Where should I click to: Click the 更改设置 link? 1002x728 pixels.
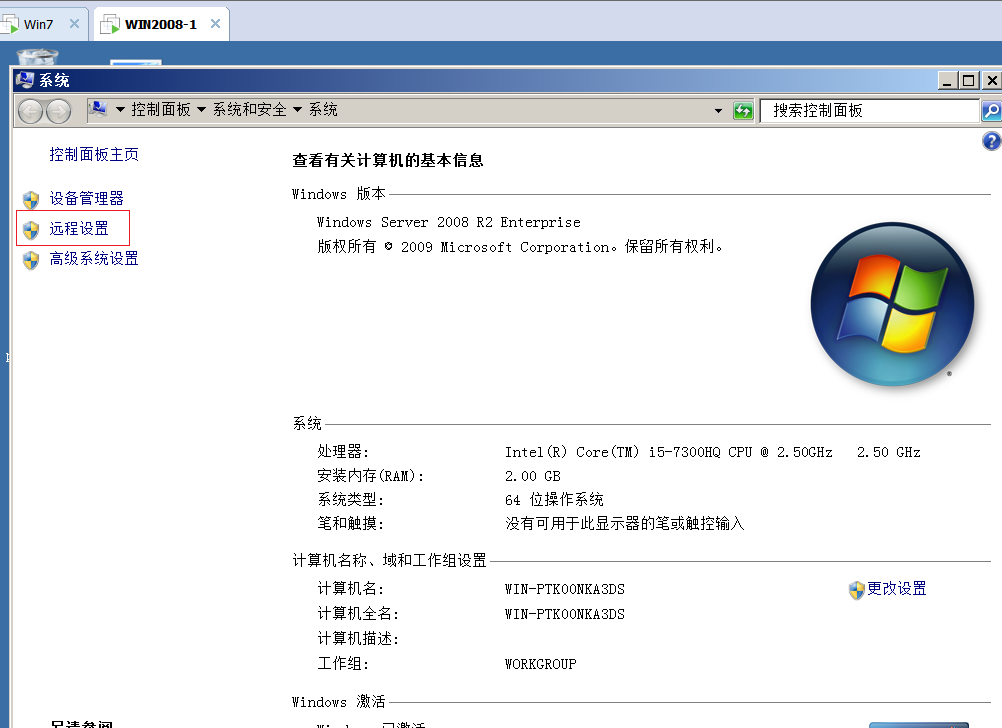(897, 589)
